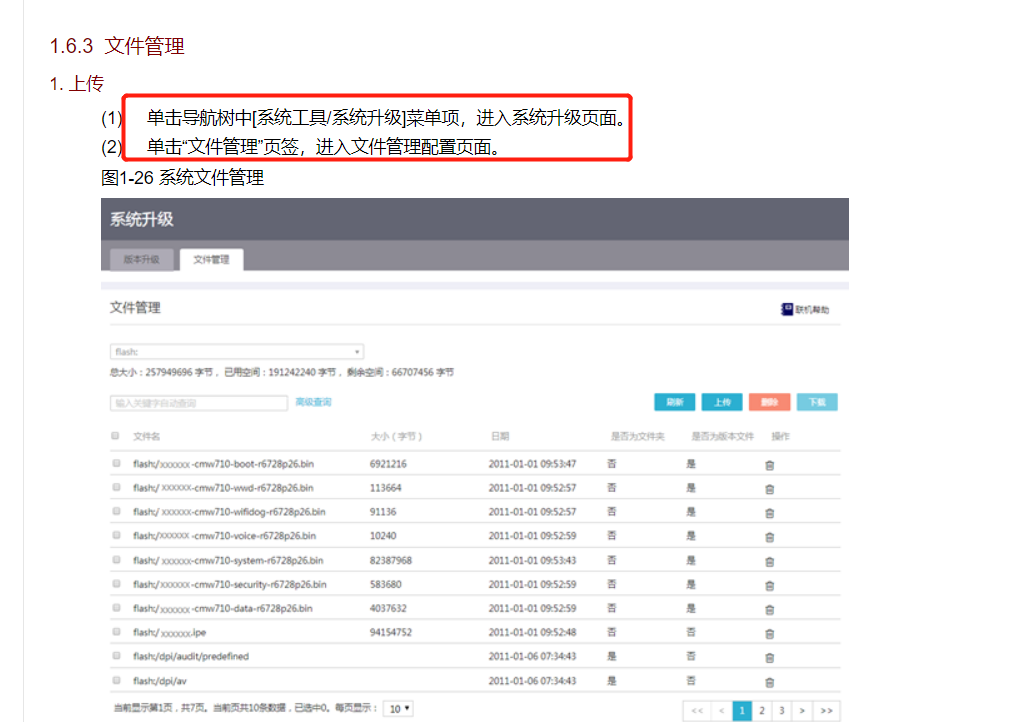Check the flash:/dpi/av folder checkbox
The height and width of the screenshot is (722, 1033).
tap(117, 680)
